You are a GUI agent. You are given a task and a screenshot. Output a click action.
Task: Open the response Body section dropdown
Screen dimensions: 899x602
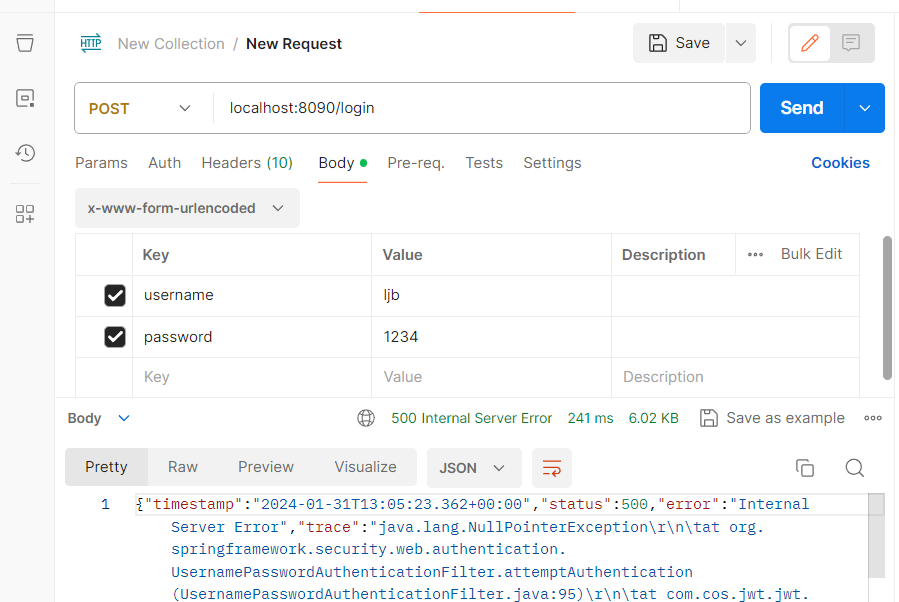tap(99, 418)
